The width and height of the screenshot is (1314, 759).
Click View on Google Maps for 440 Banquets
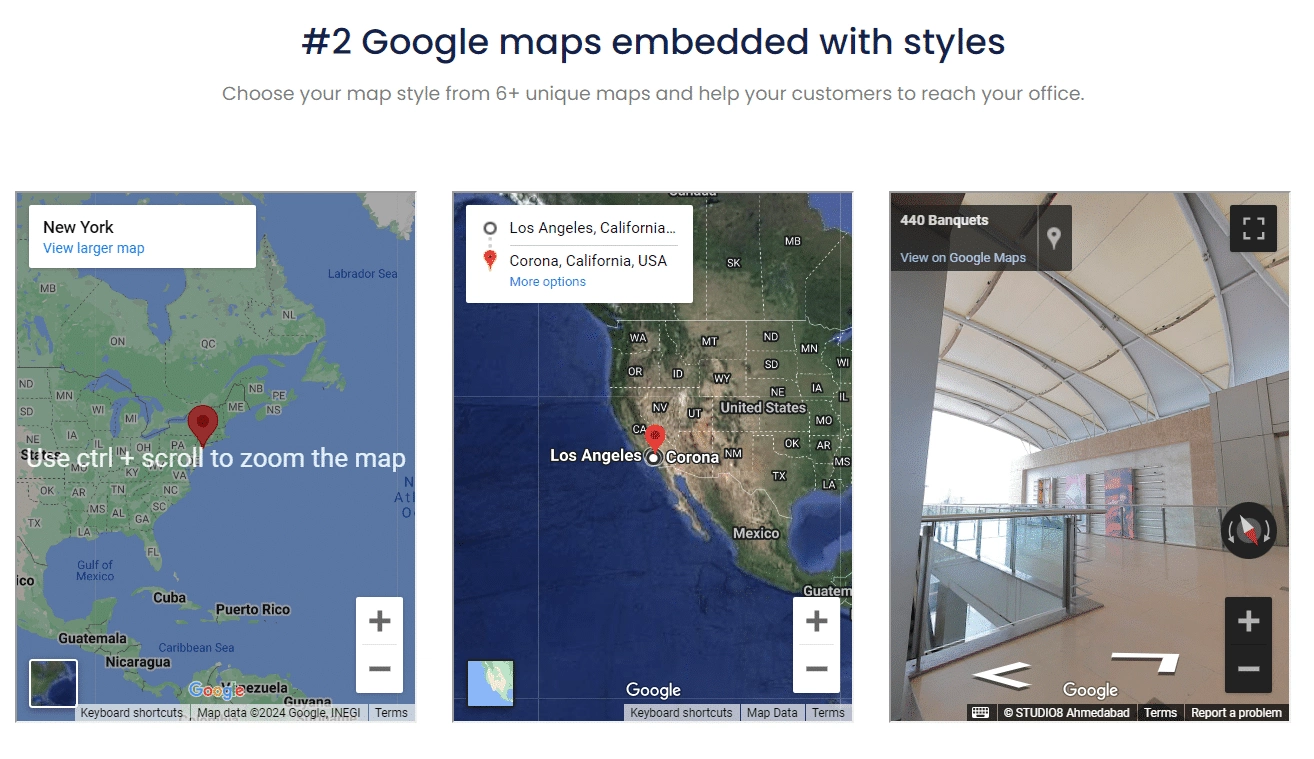(965, 257)
